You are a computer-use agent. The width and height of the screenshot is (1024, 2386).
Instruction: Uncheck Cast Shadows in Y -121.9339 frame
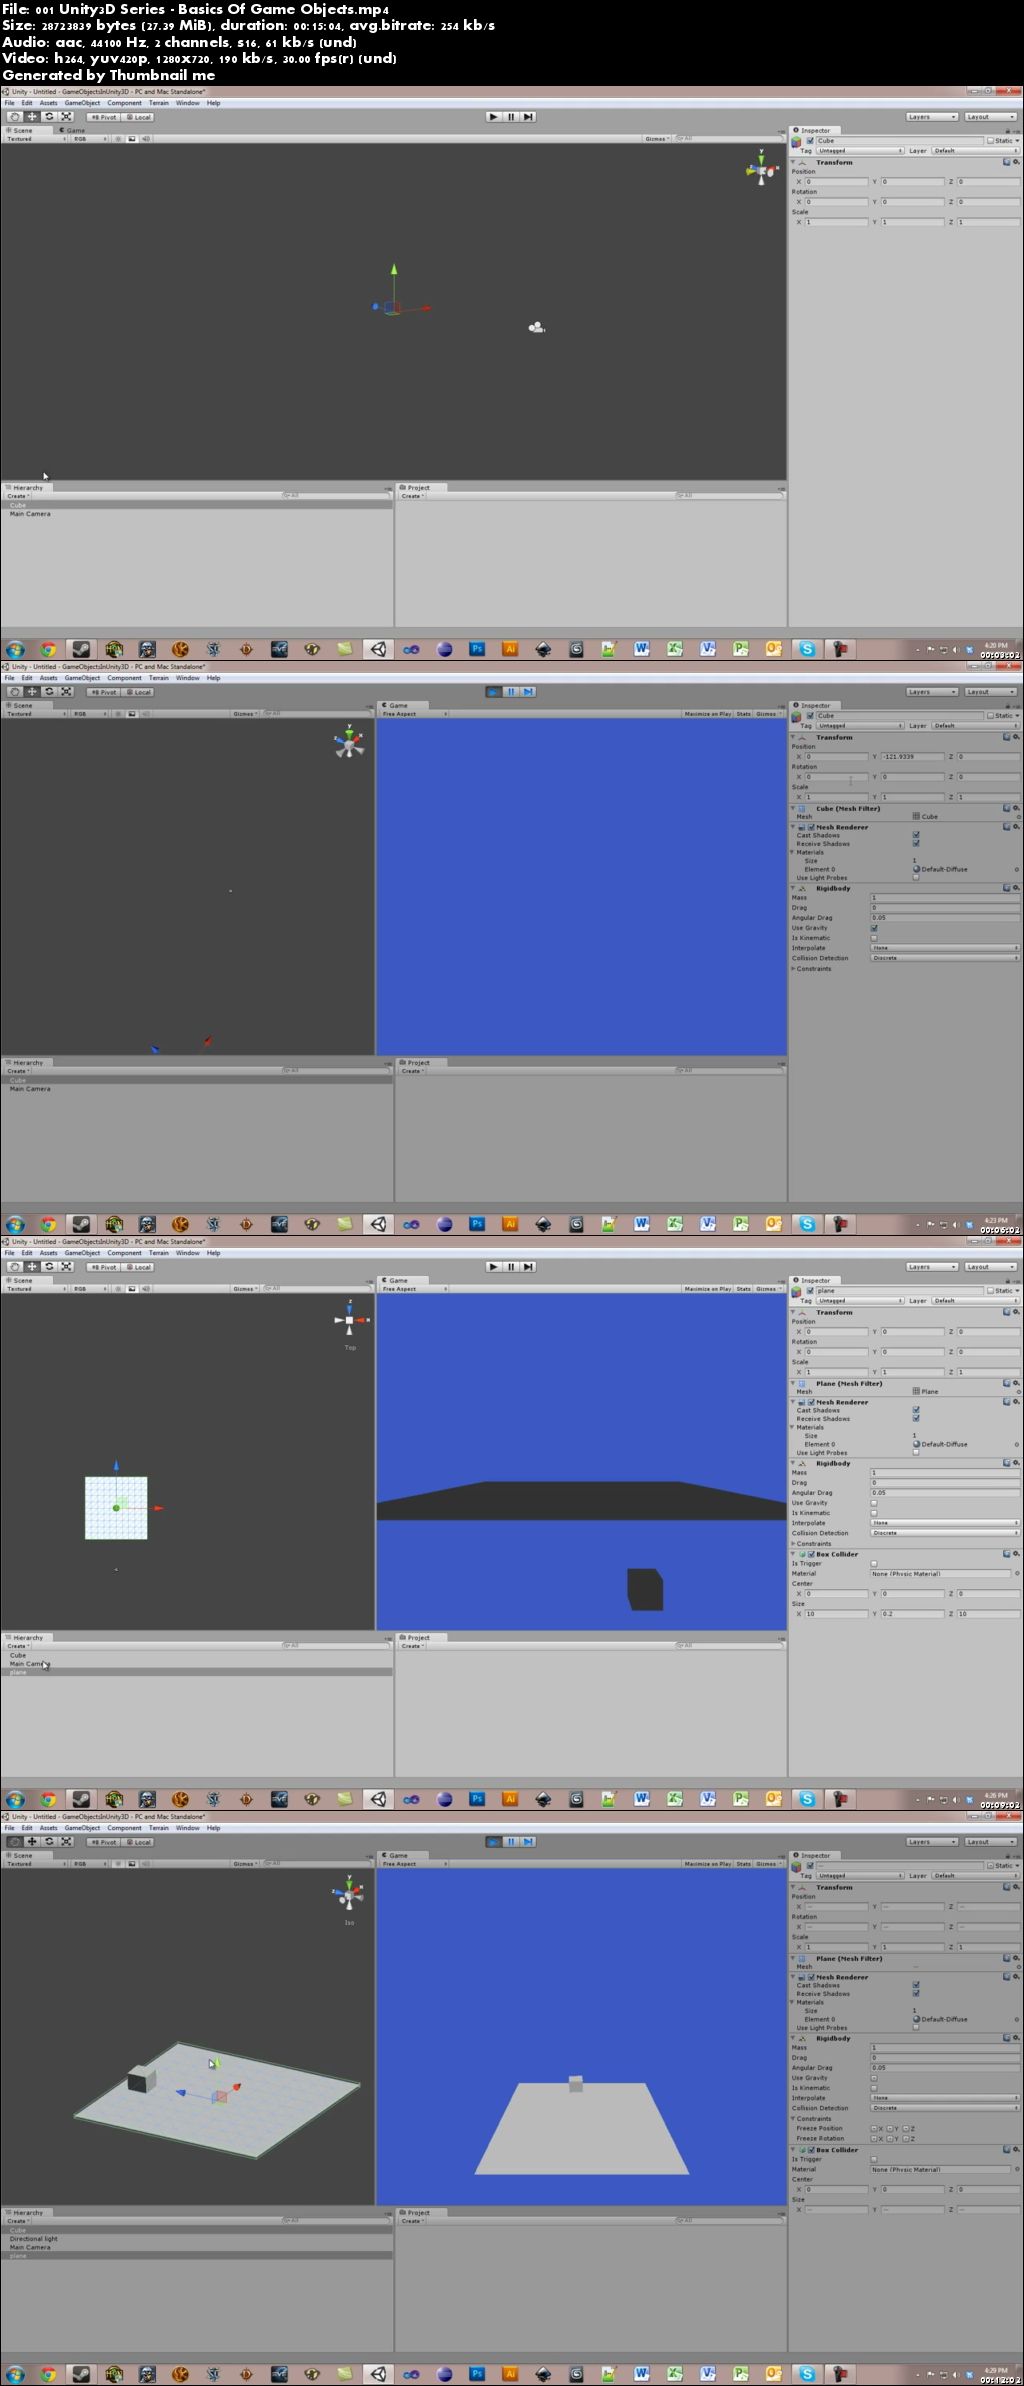[x=916, y=835]
